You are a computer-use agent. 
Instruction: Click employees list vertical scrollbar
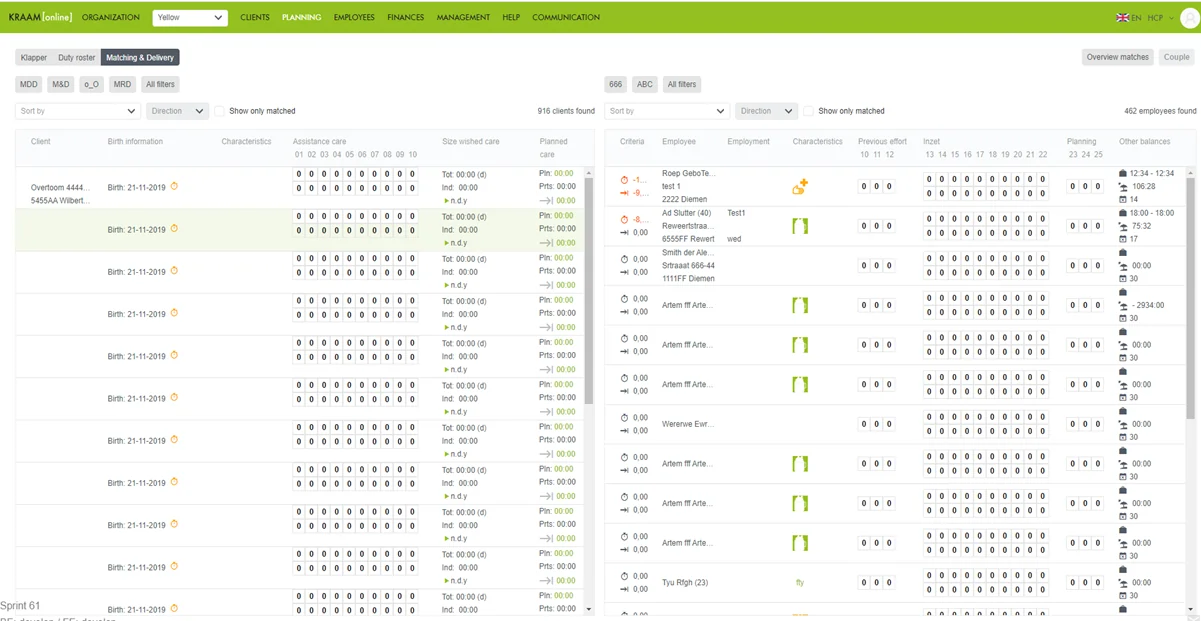1190,300
